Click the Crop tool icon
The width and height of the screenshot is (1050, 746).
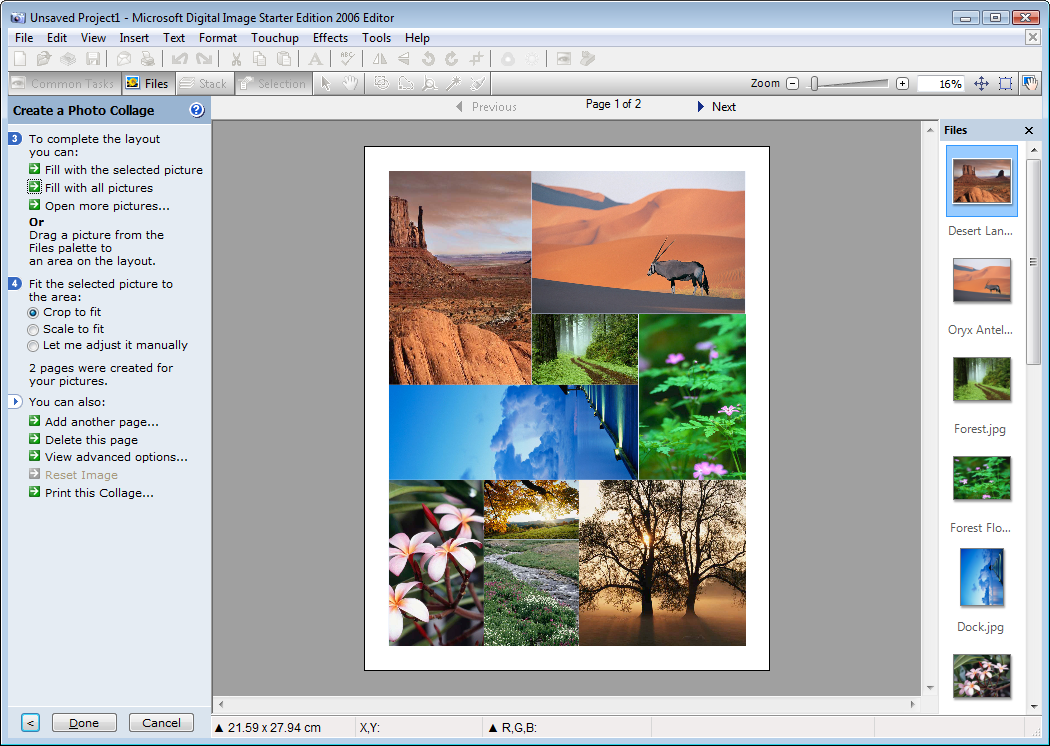476,59
